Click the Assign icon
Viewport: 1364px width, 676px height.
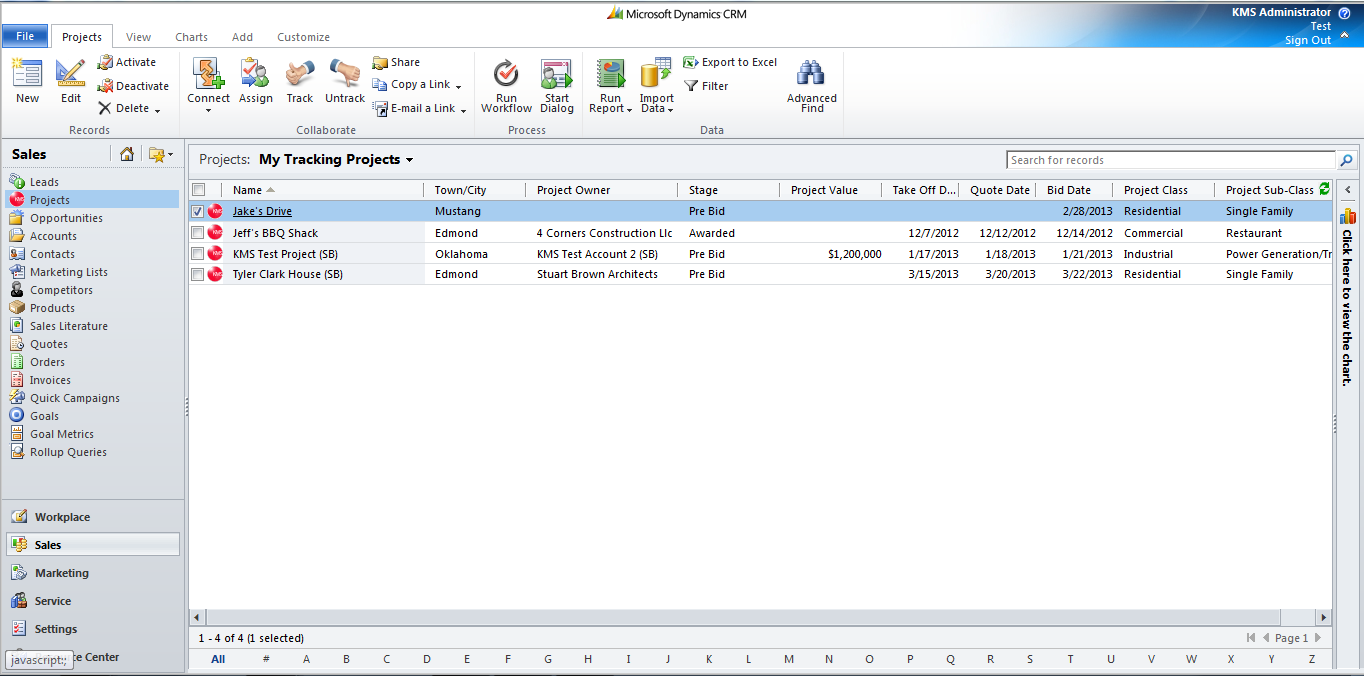coord(255,73)
